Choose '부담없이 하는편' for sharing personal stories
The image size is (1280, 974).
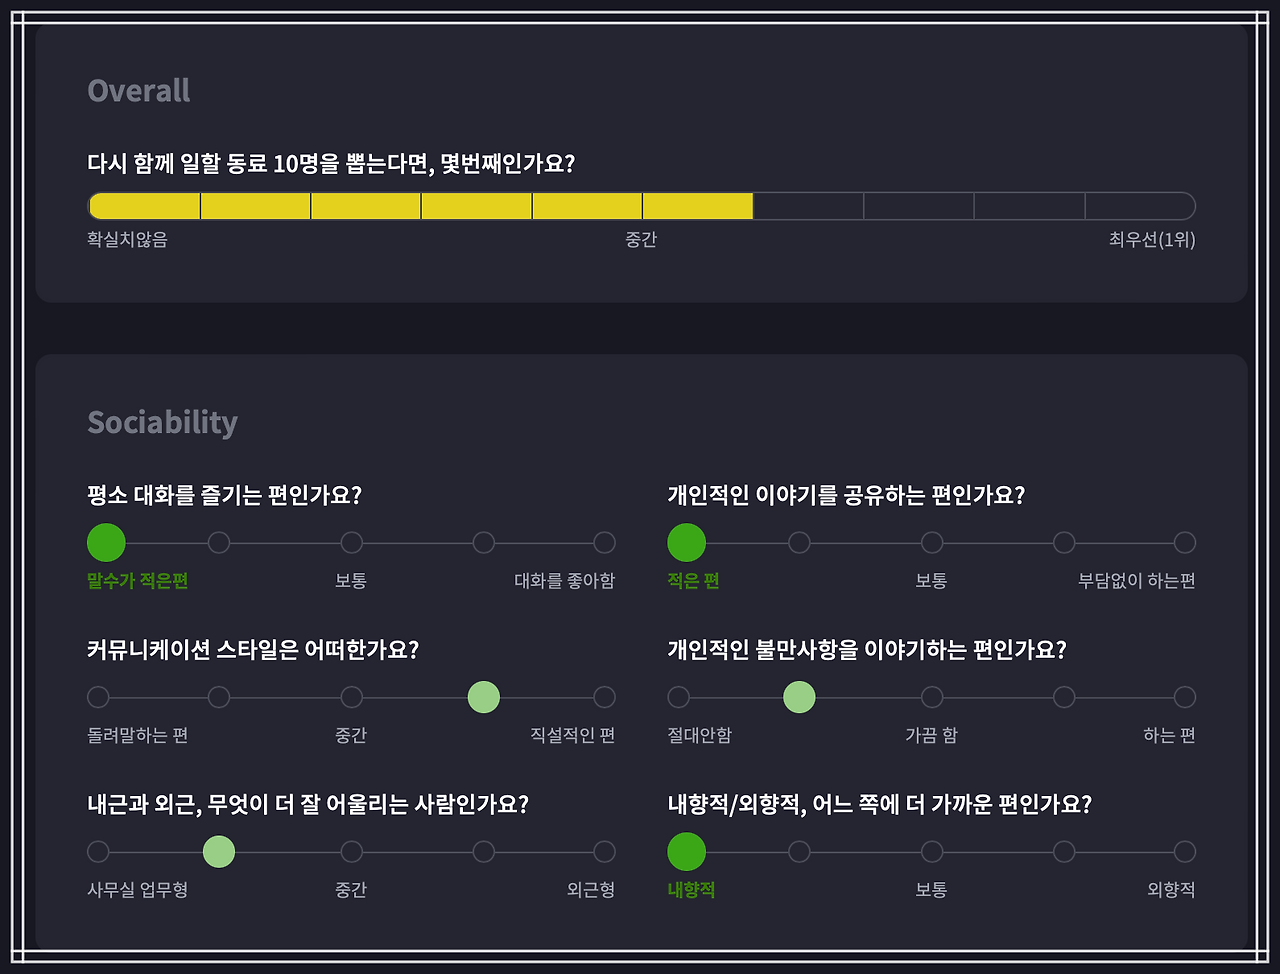[x=1184, y=541]
